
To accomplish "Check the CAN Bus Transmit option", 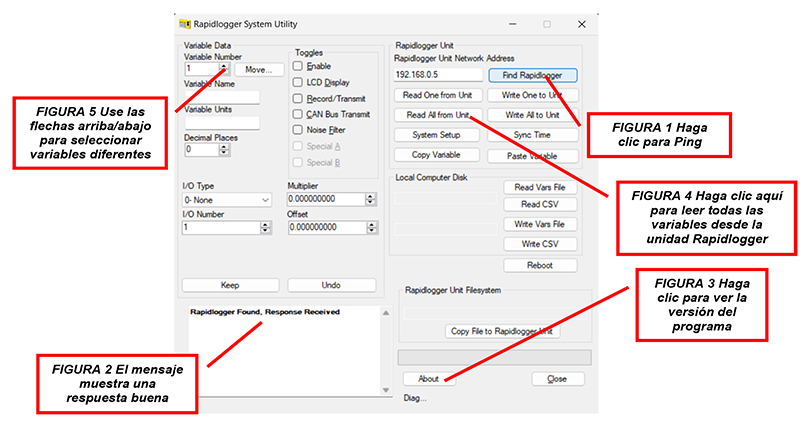I will (x=298, y=114).
